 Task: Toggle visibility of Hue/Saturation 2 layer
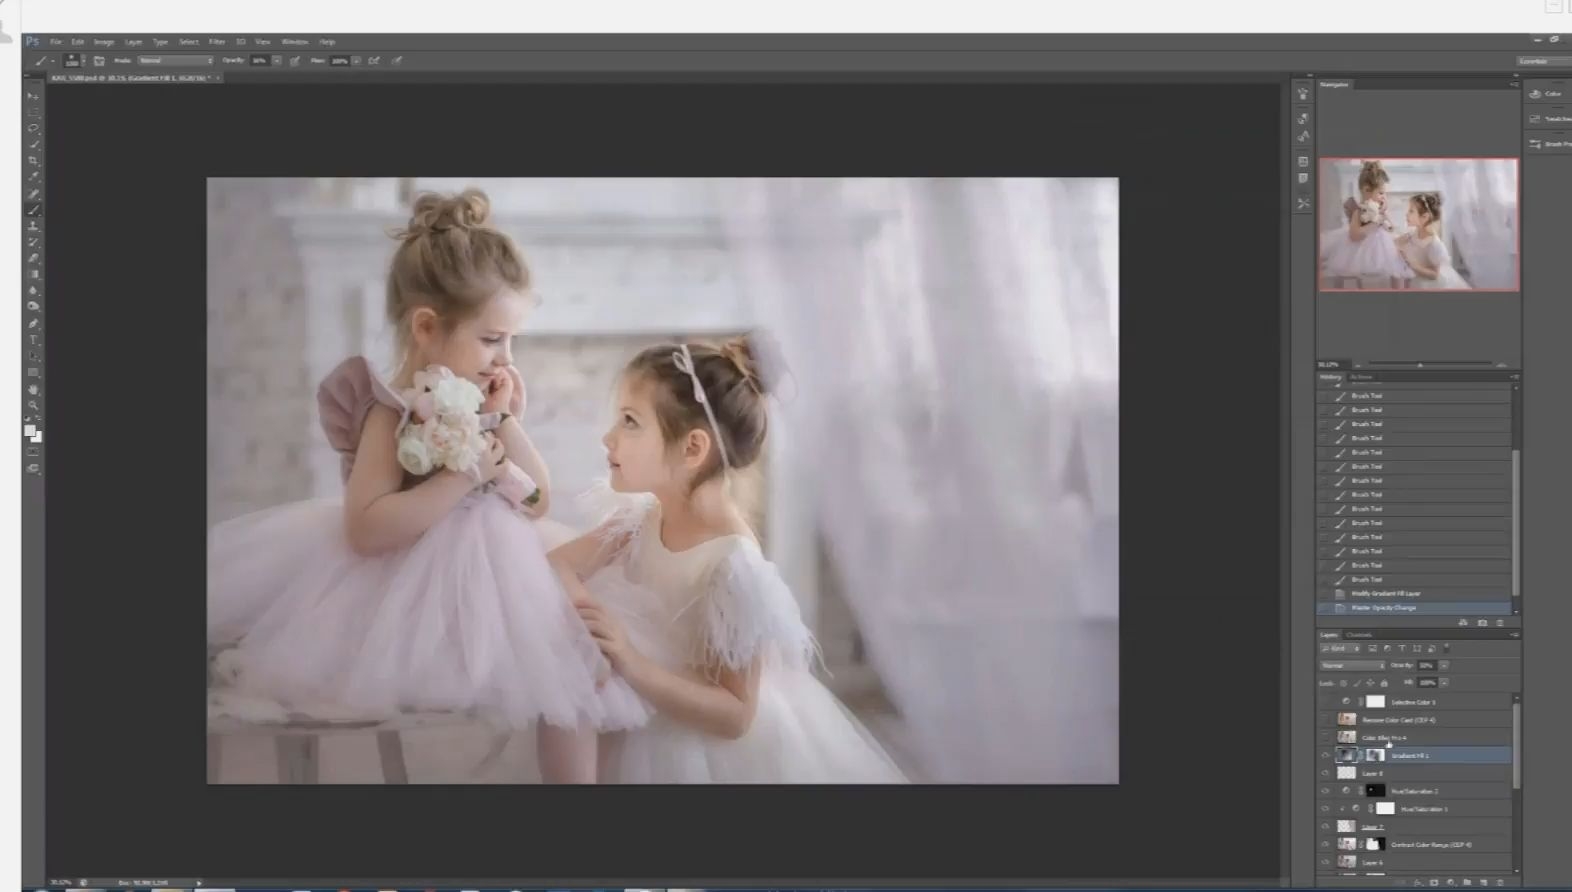(1326, 791)
